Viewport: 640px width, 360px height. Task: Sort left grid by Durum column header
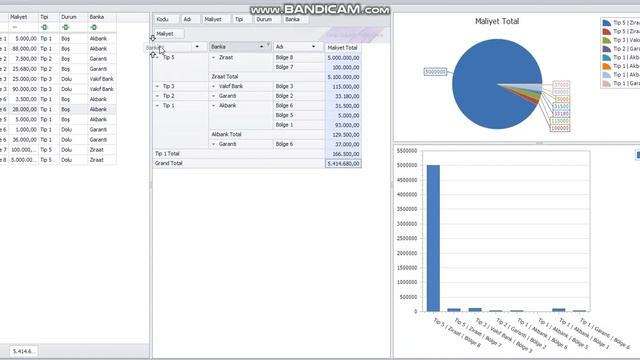click(x=73, y=17)
